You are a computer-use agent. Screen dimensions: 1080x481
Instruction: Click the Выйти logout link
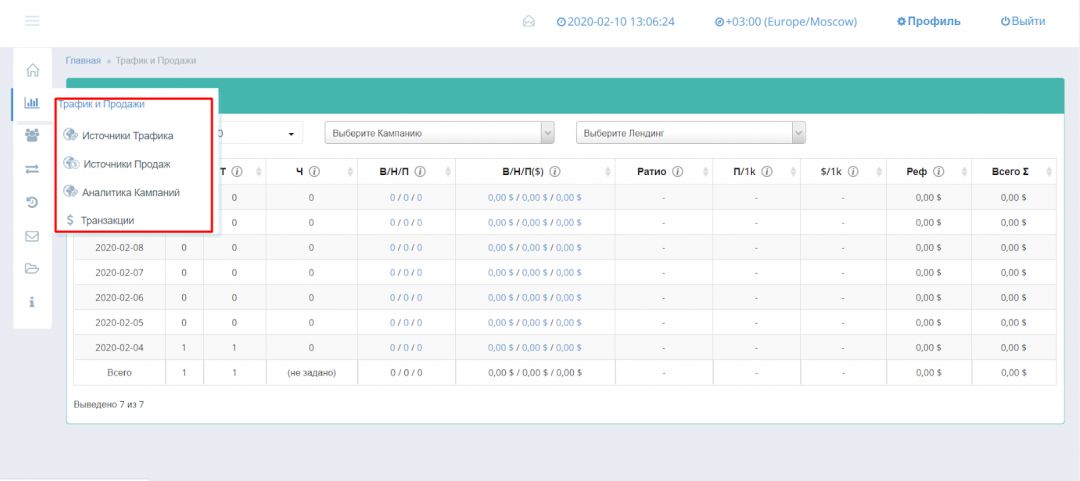coord(1022,21)
